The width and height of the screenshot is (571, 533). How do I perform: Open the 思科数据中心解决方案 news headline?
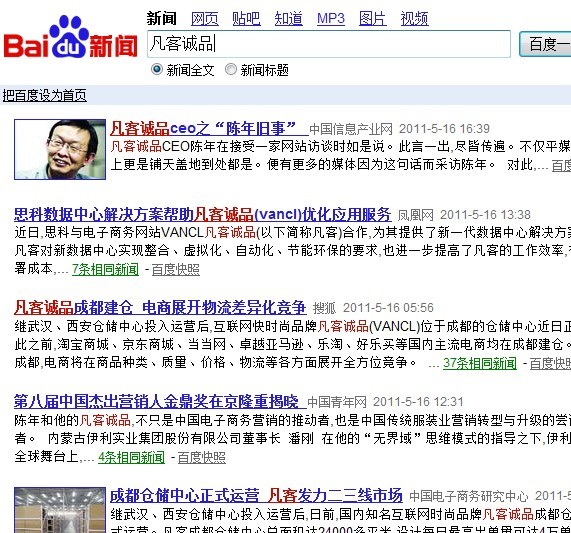pyautogui.click(x=202, y=214)
